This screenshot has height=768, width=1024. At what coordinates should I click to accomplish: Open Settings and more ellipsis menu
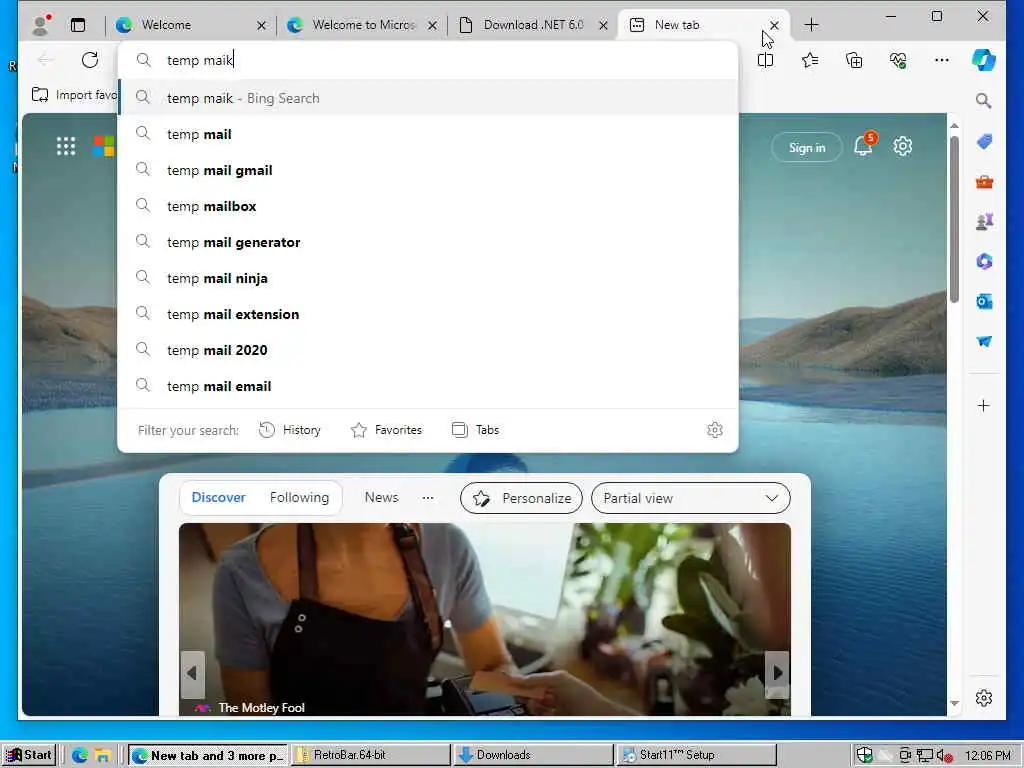[x=942, y=60]
